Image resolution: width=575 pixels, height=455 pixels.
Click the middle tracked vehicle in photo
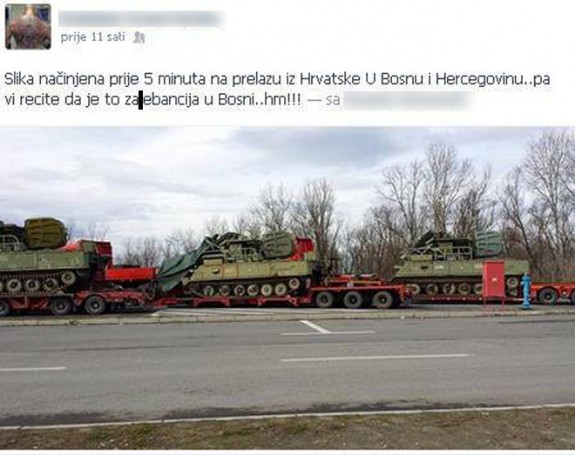tap(253, 264)
